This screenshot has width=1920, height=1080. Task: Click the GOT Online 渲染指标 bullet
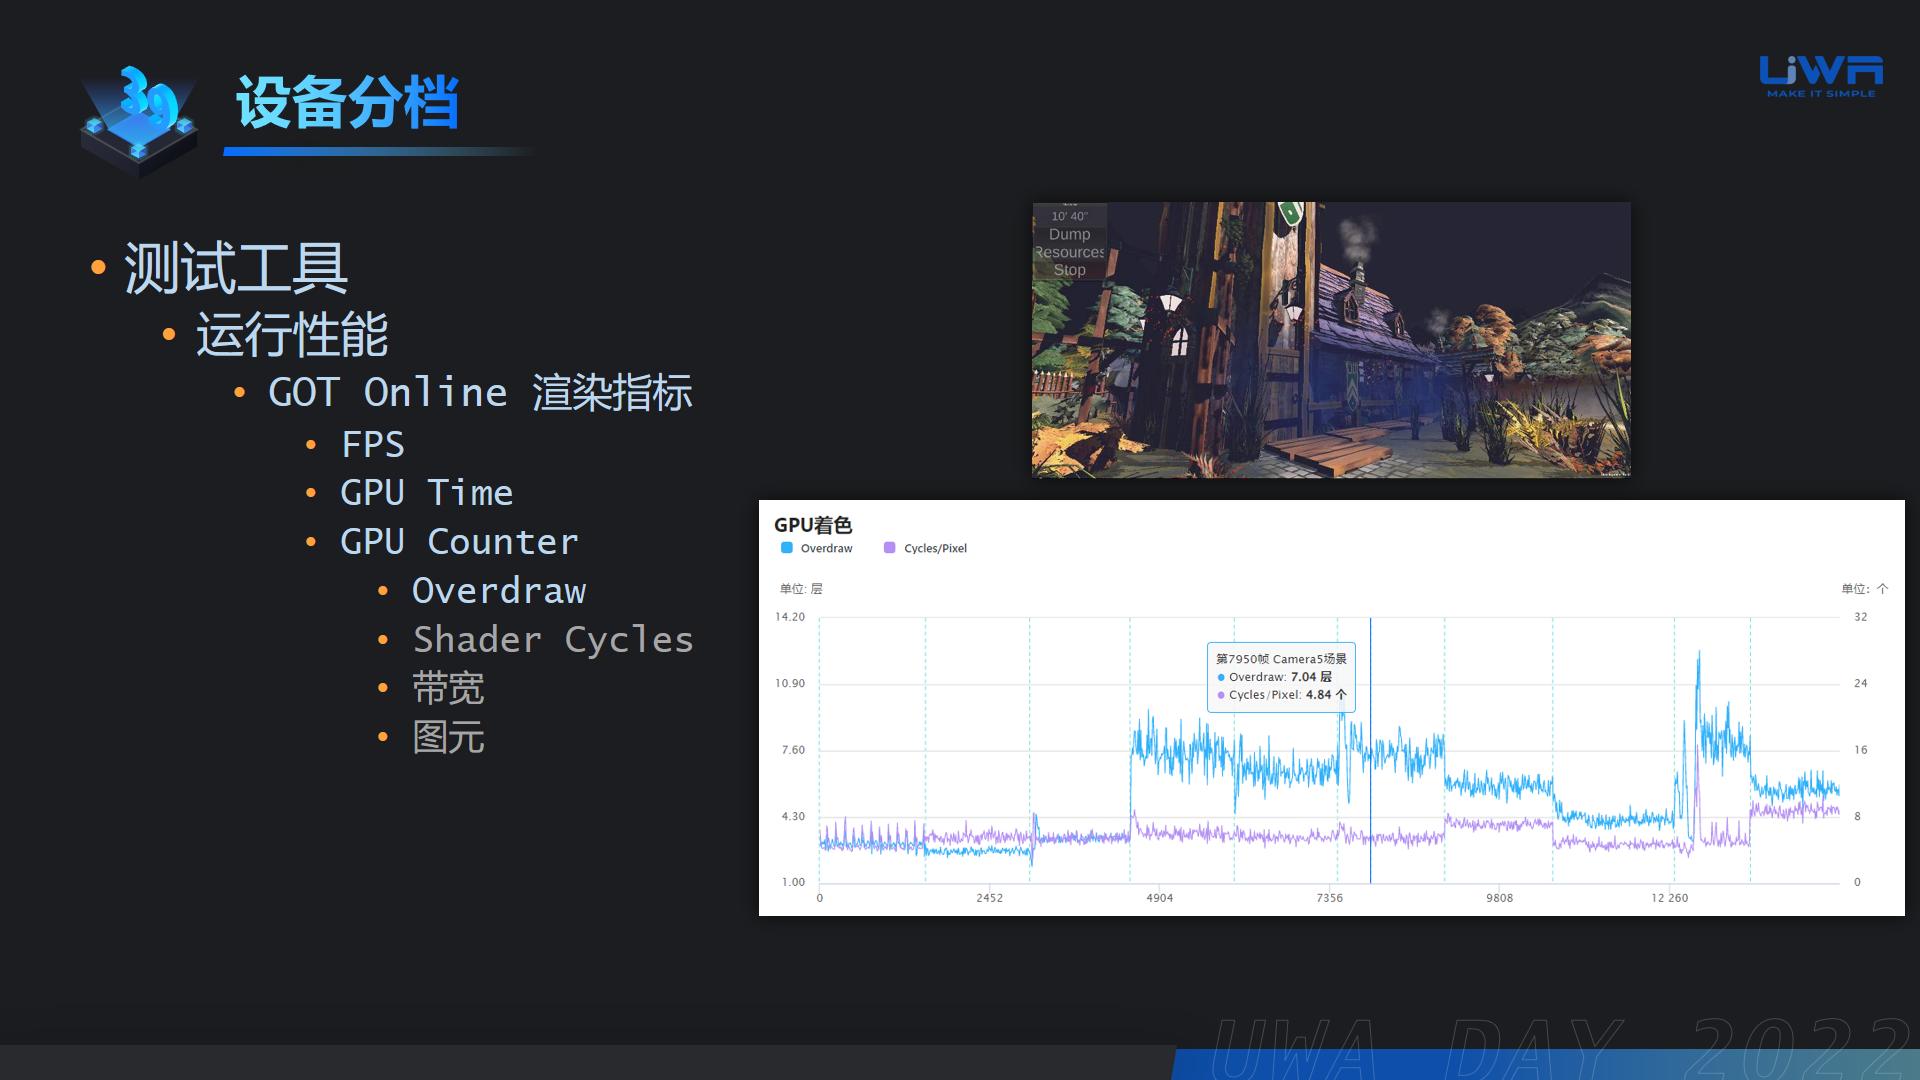click(x=480, y=392)
